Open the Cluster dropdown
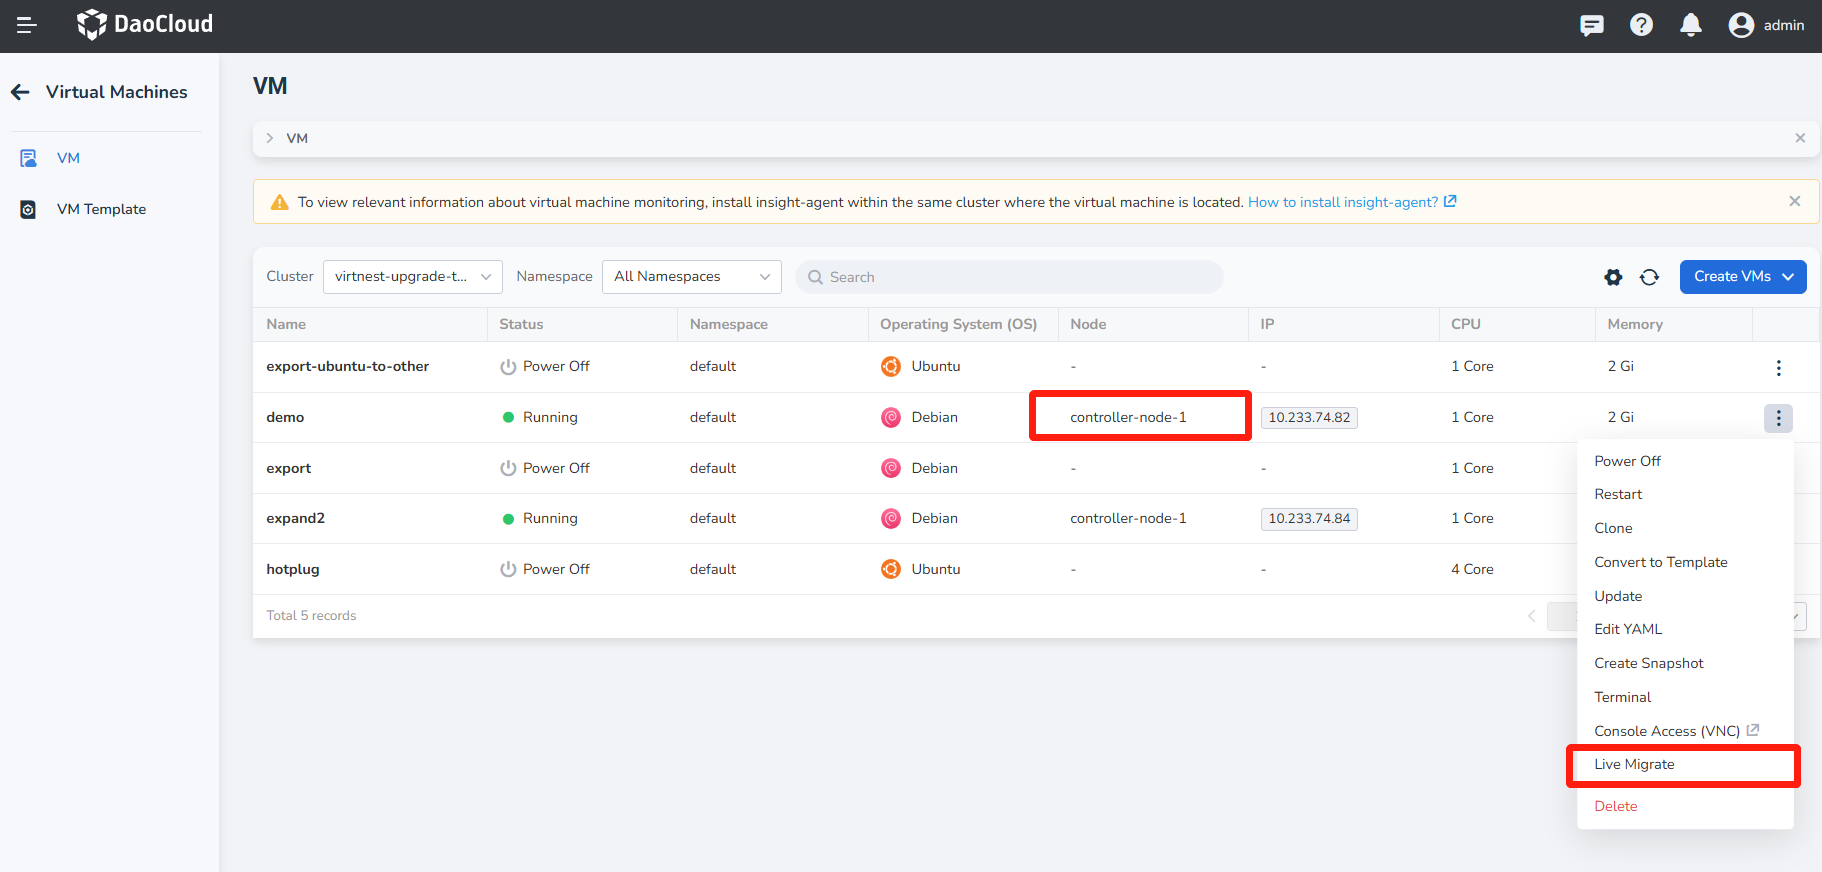1822x872 pixels. [412, 277]
